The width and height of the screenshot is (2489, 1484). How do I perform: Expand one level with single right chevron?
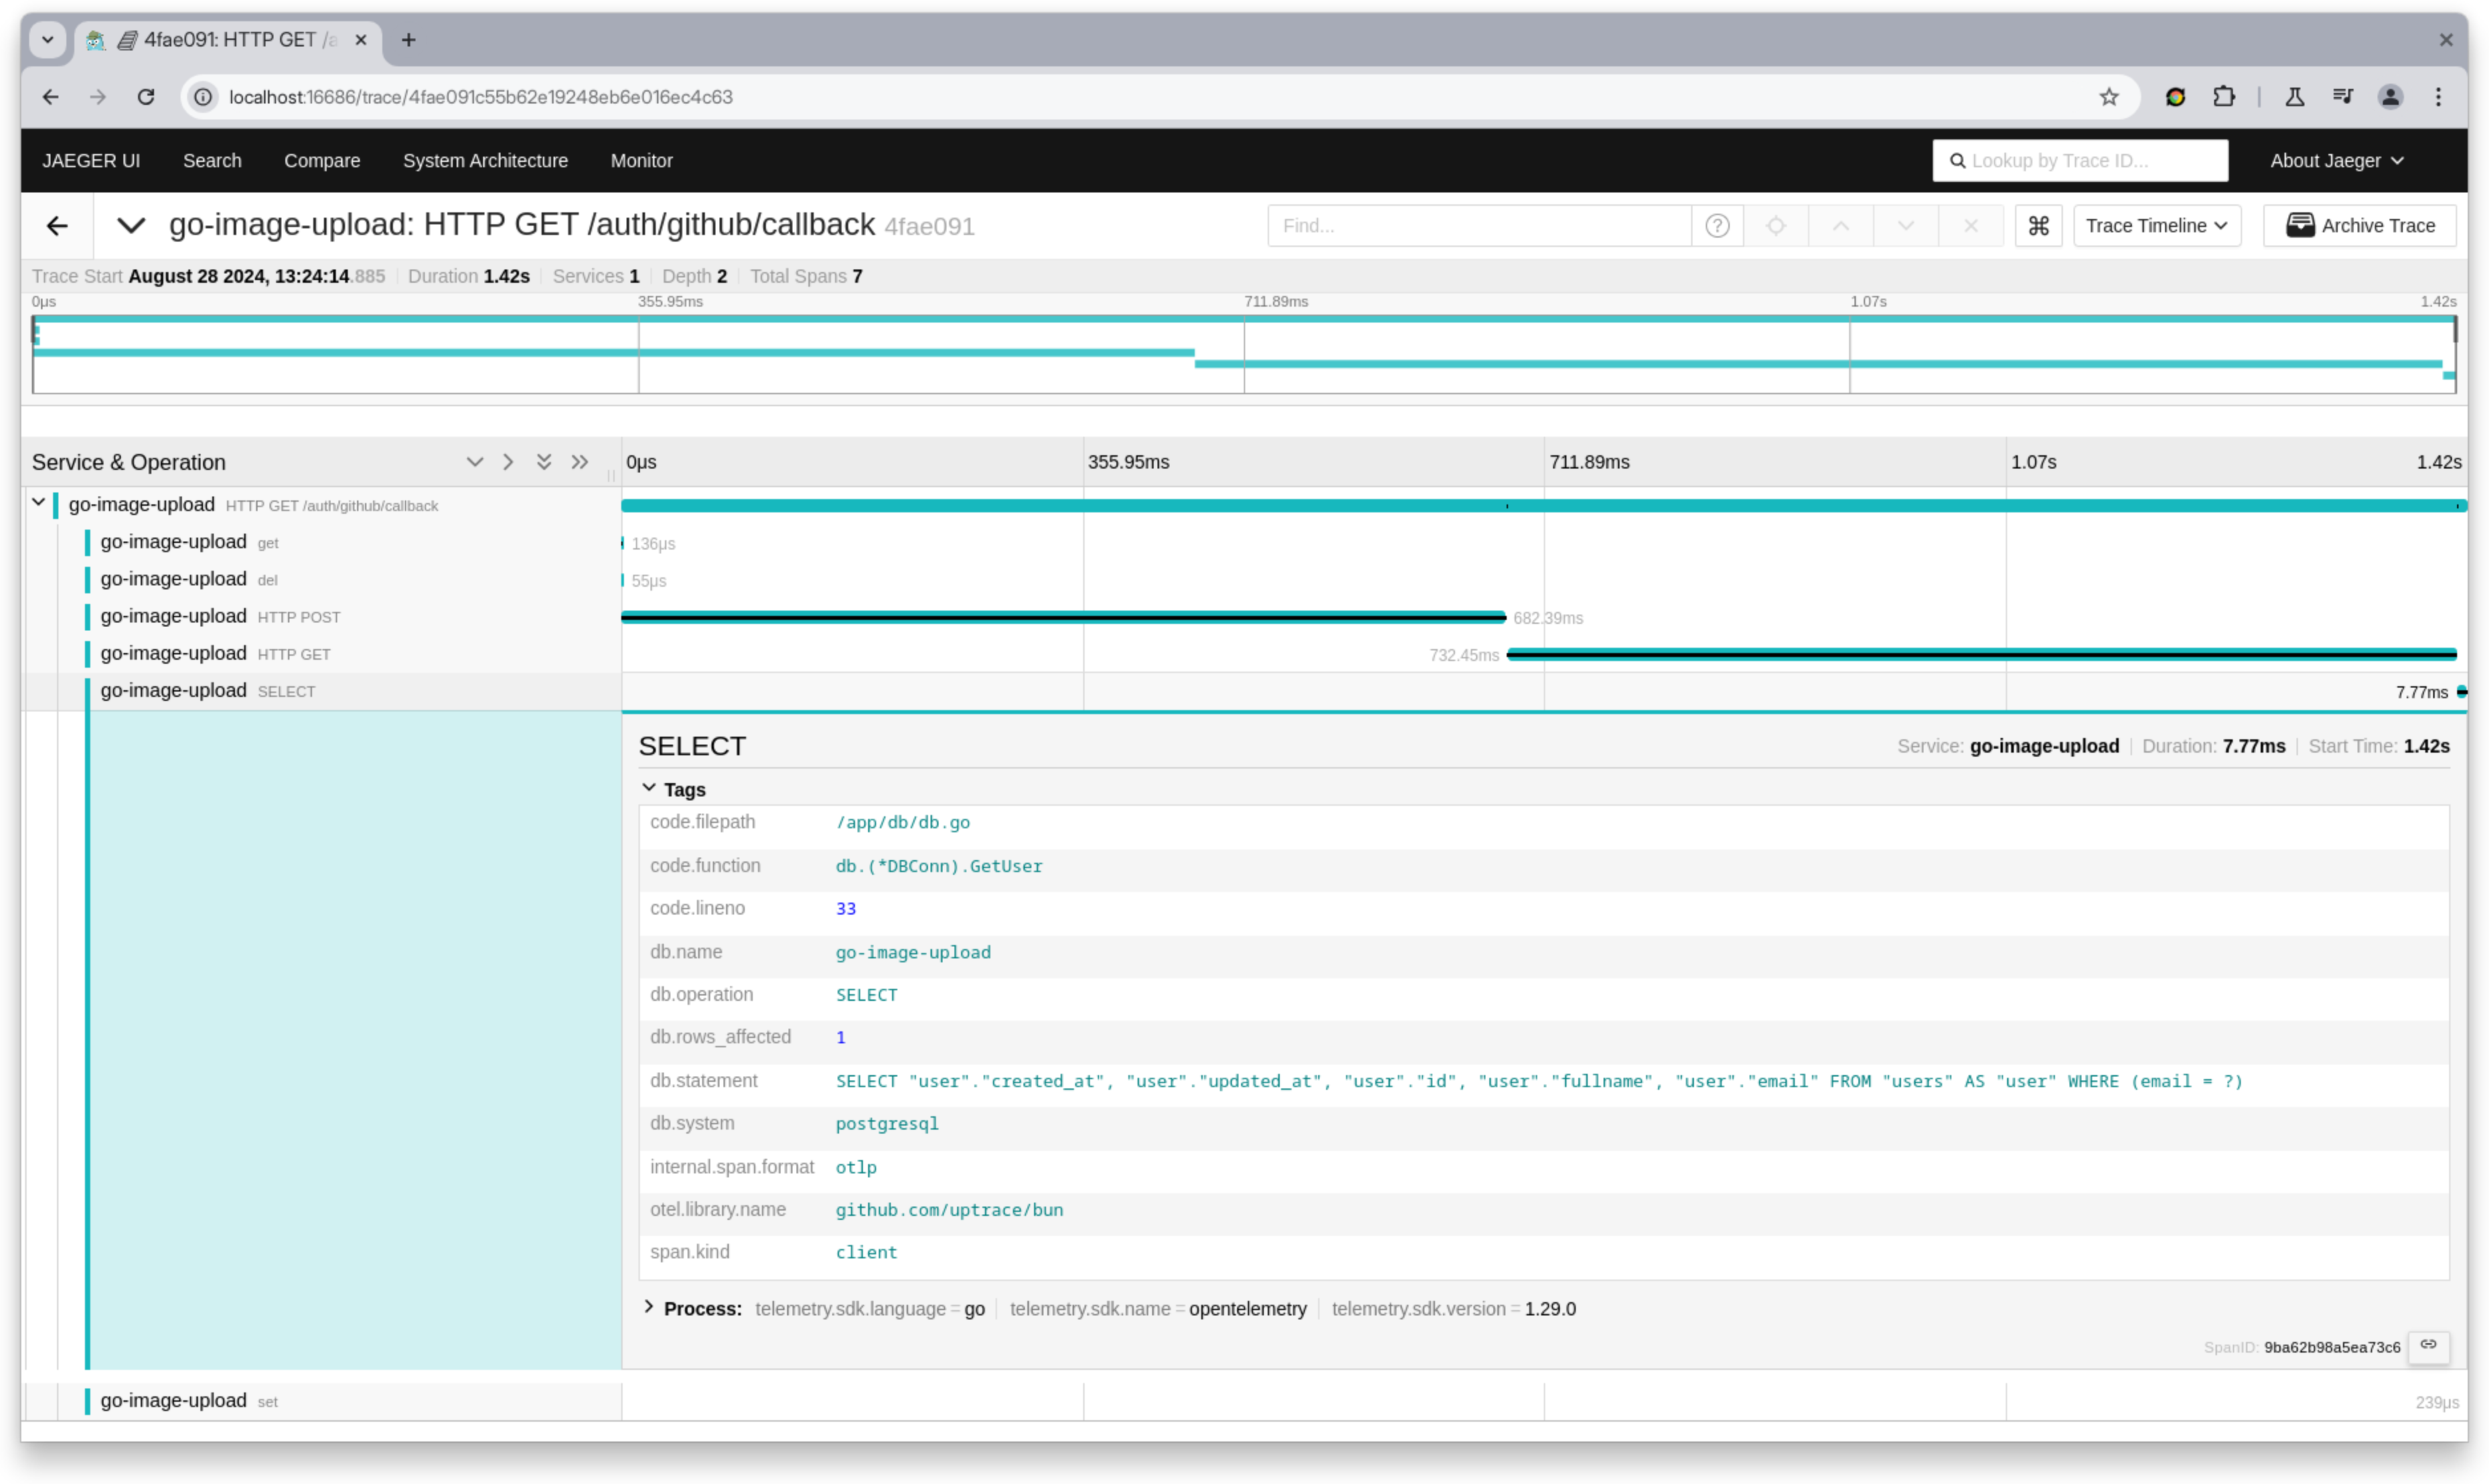point(508,461)
